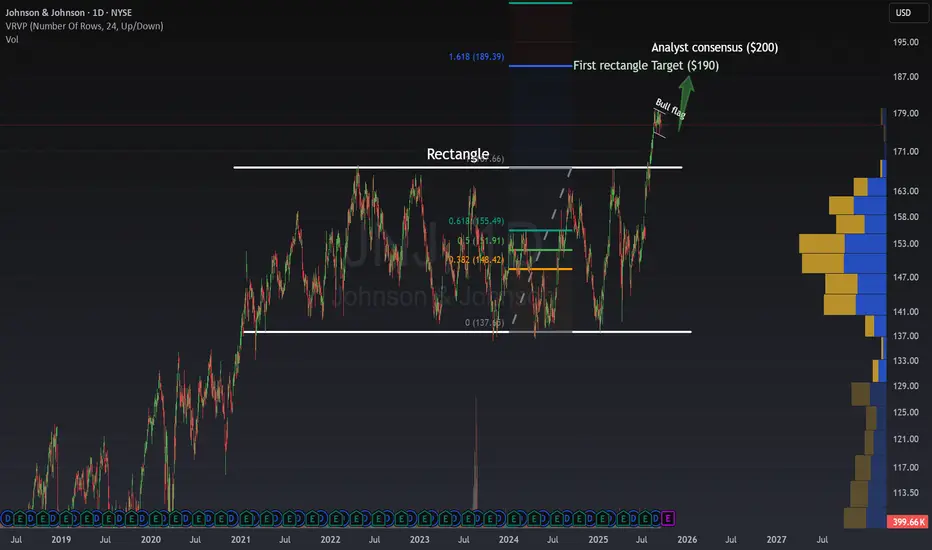Click the 121.00 price axis label
932x550 pixels.
(905, 439)
